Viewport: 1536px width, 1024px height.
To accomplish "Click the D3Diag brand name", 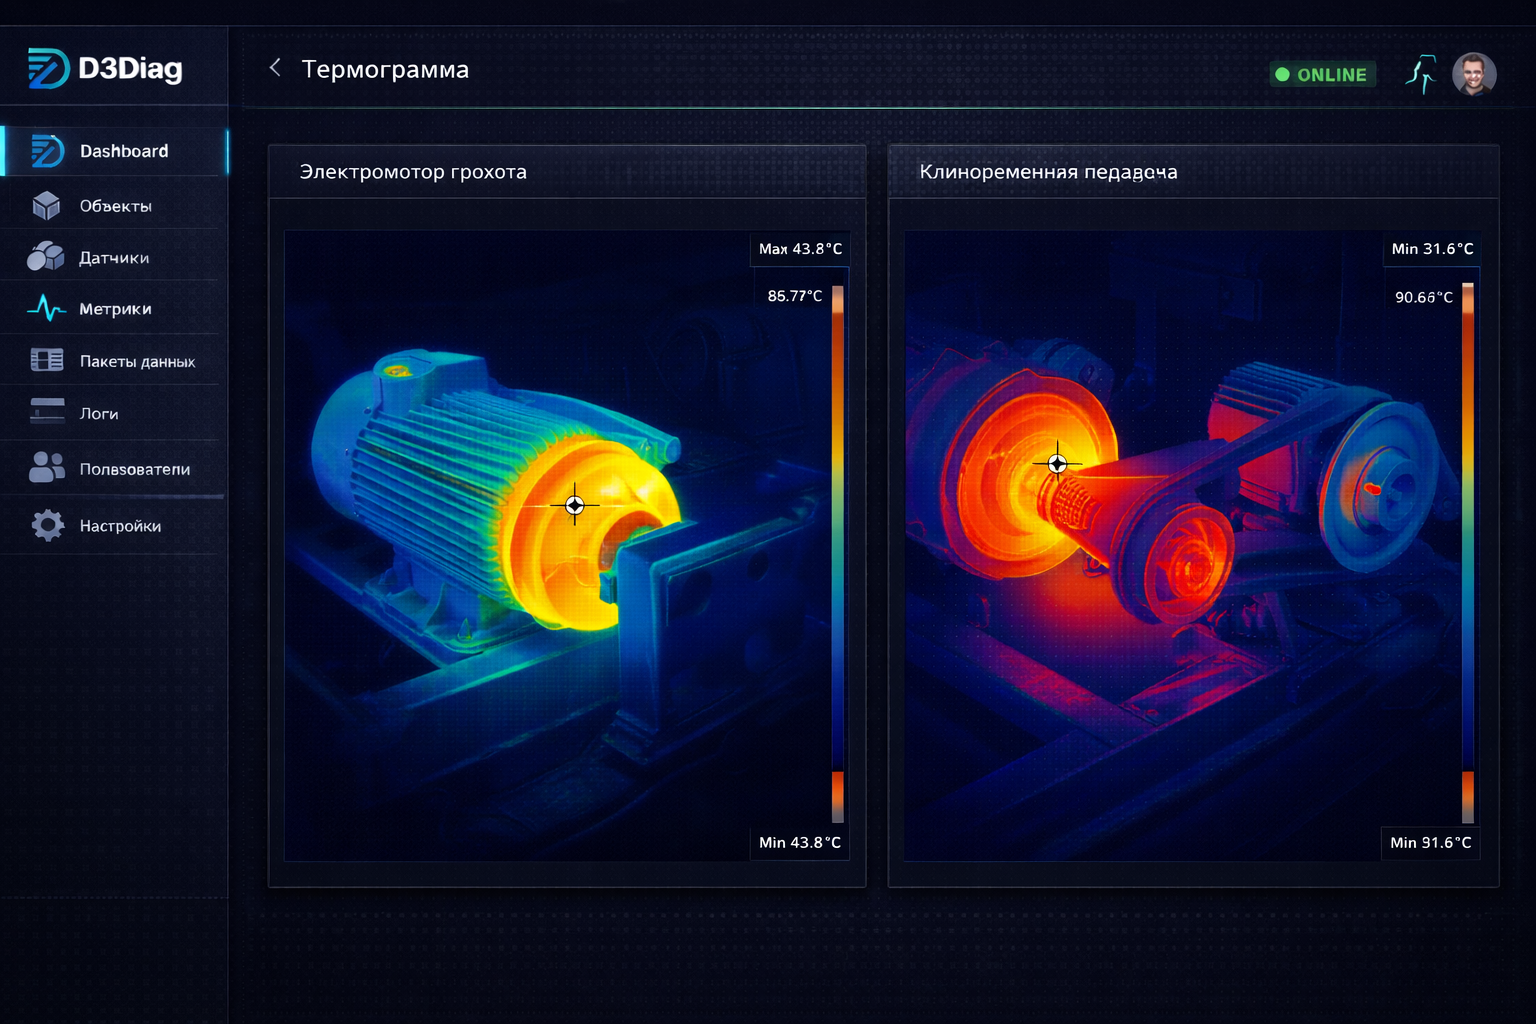I will (x=130, y=68).
